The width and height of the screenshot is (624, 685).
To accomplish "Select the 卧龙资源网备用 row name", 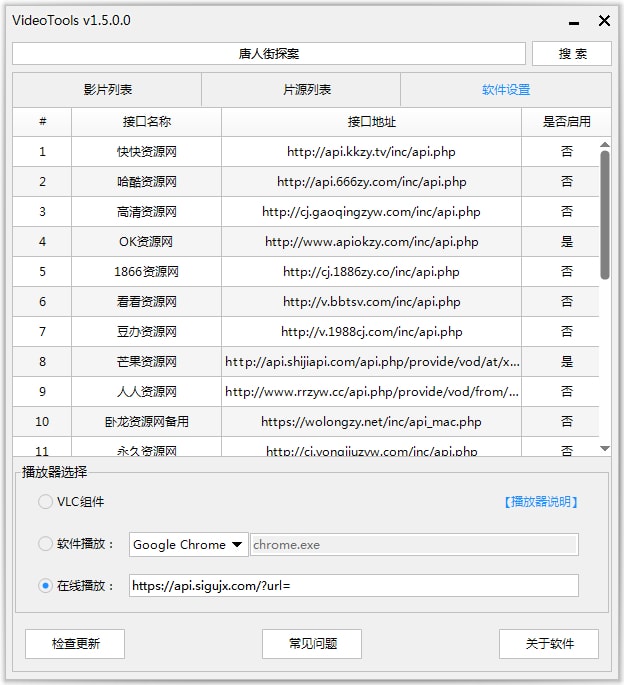I will [146, 422].
